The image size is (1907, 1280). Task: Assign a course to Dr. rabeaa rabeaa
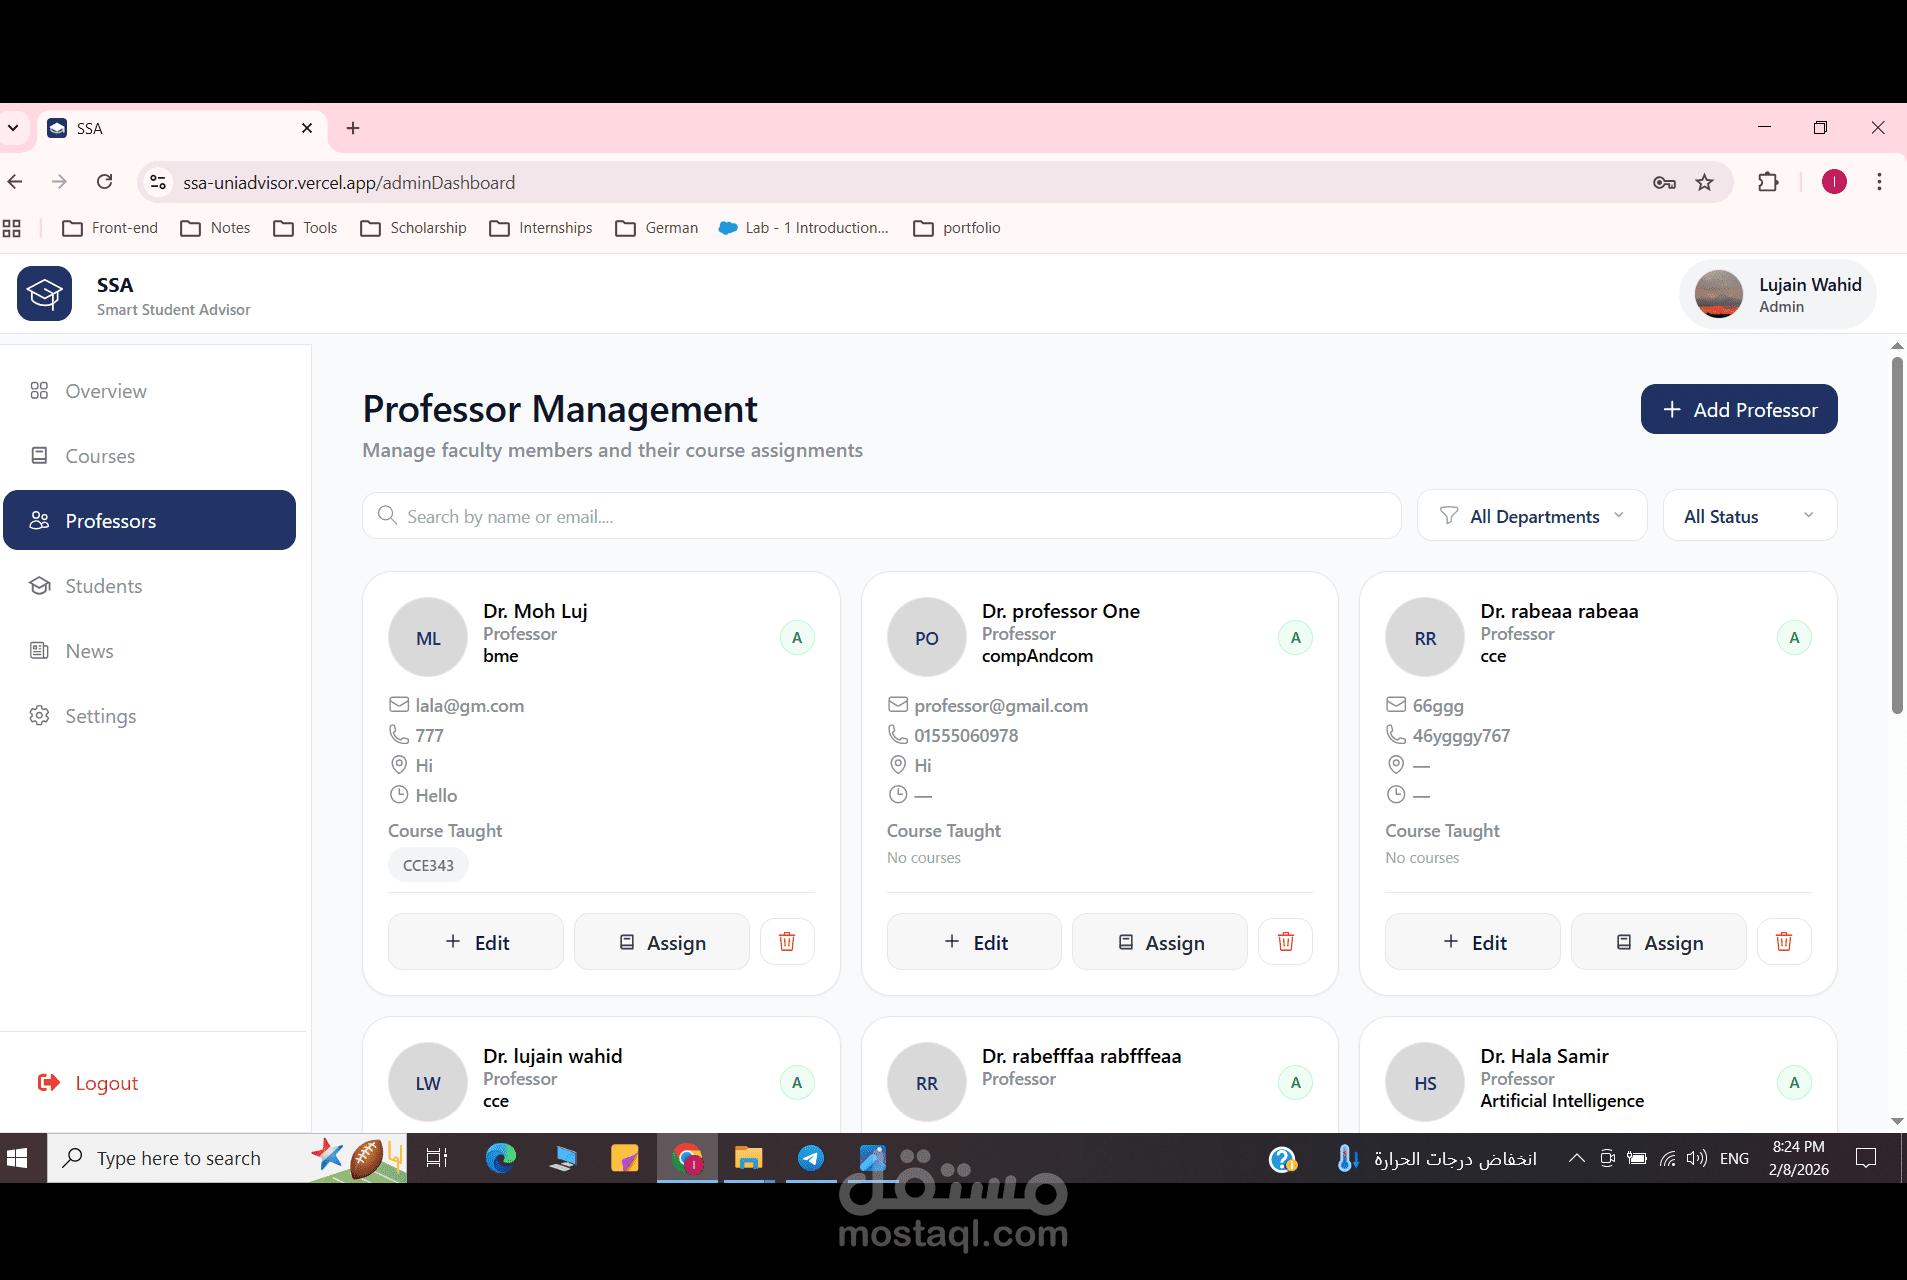pyautogui.click(x=1659, y=942)
